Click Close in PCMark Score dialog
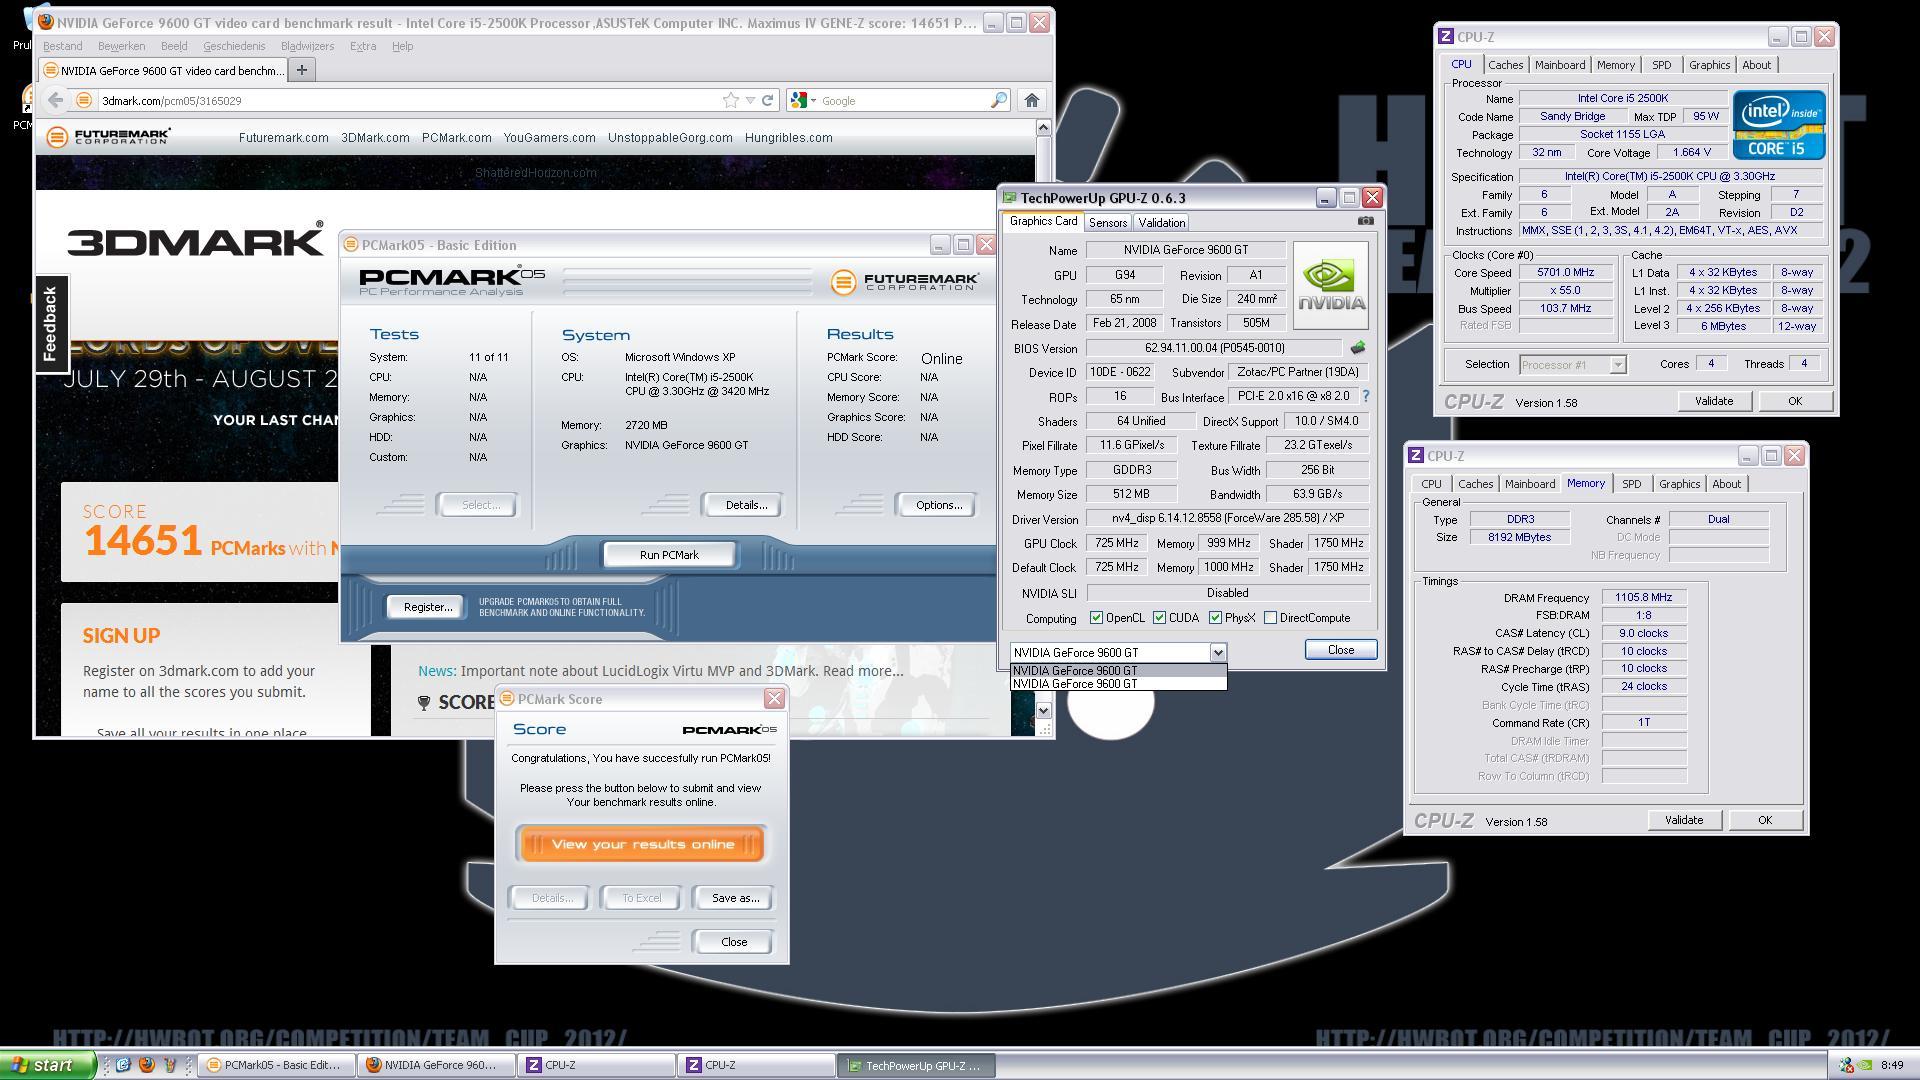Image resolution: width=1920 pixels, height=1080 pixels. click(x=733, y=942)
